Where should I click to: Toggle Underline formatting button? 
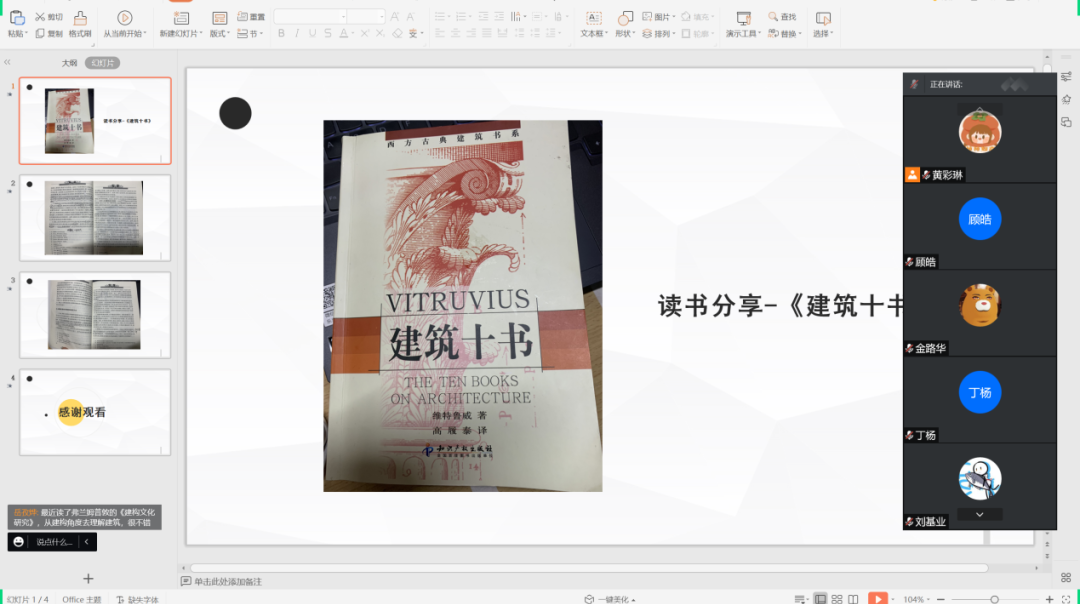pyautogui.click(x=313, y=34)
